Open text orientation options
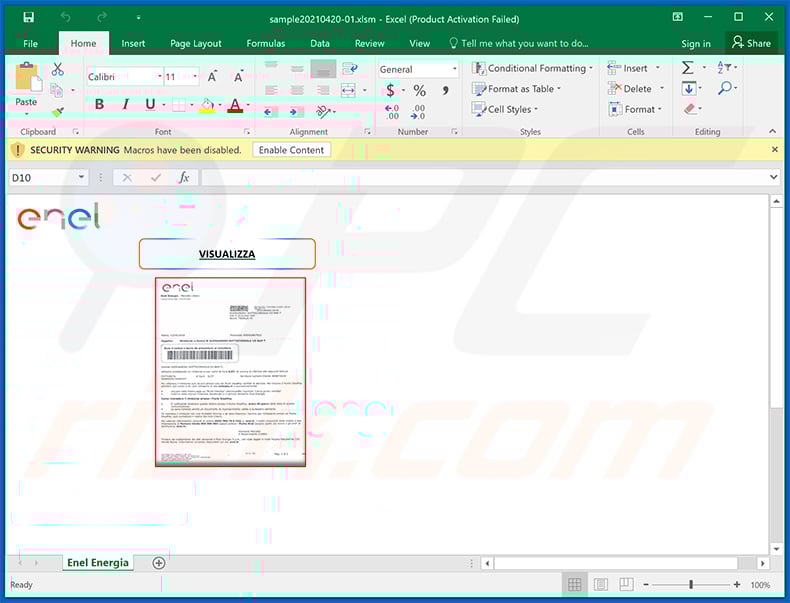The width and height of the screenshot is (790, 603). tap(325, 112)
